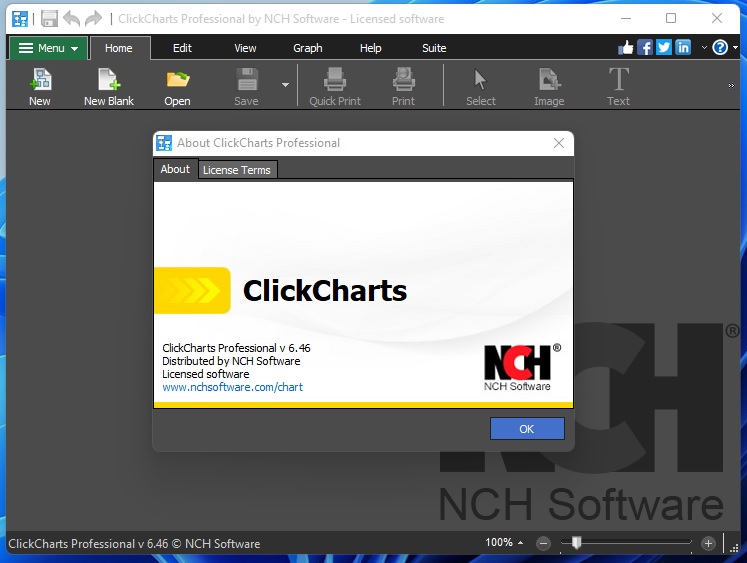
Task: Click the NCH Software logo in dialog
Action: point(521,368)
